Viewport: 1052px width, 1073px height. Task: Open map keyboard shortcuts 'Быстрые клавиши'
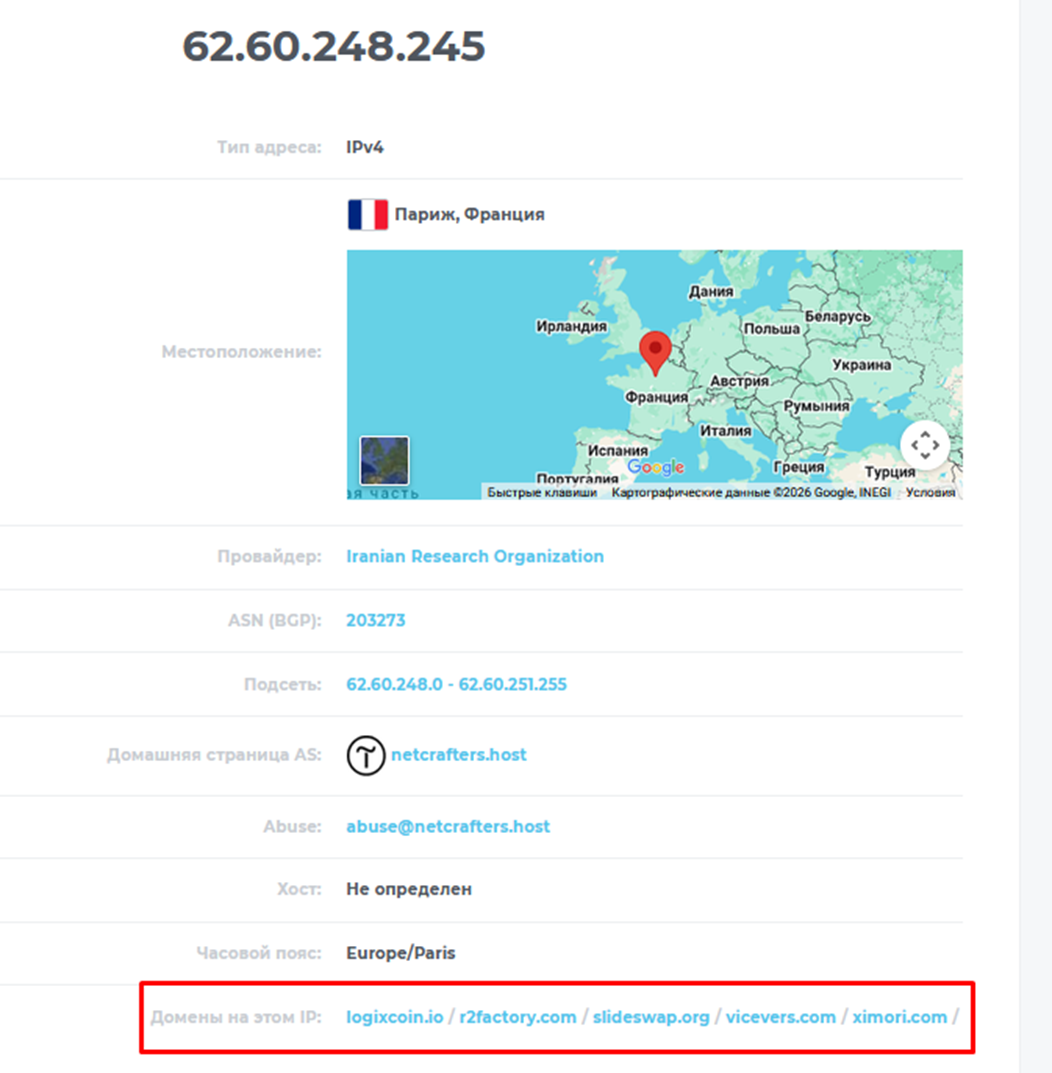coord(542,493)
